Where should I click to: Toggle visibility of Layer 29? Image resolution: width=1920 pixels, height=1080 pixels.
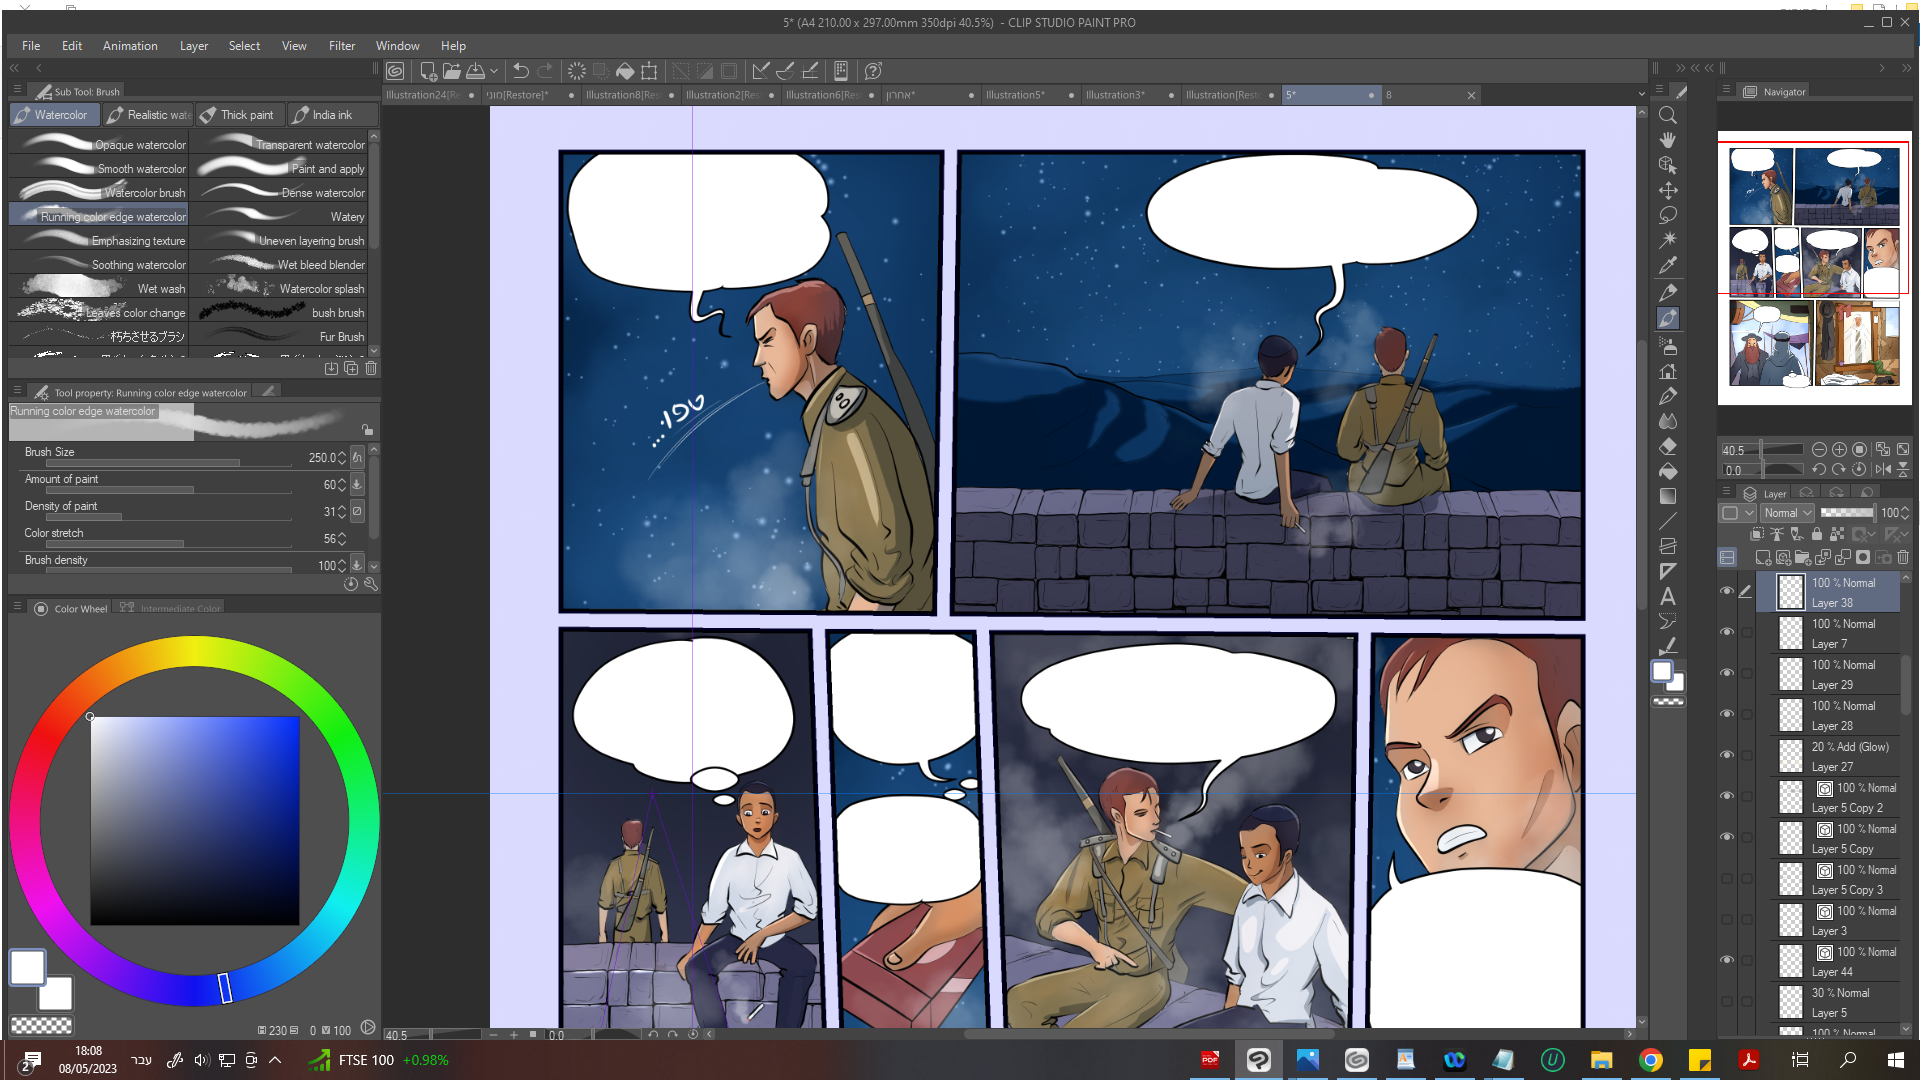coord(1727,673)
